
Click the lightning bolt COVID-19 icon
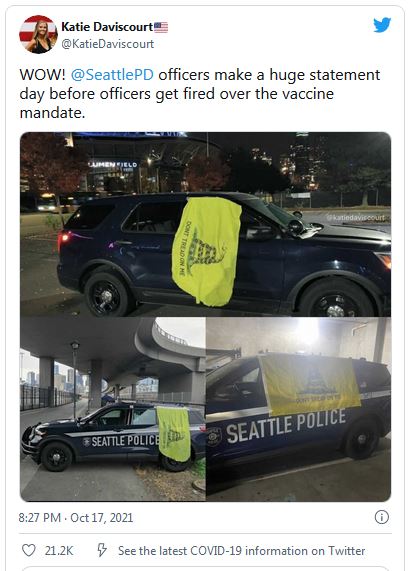102,550
